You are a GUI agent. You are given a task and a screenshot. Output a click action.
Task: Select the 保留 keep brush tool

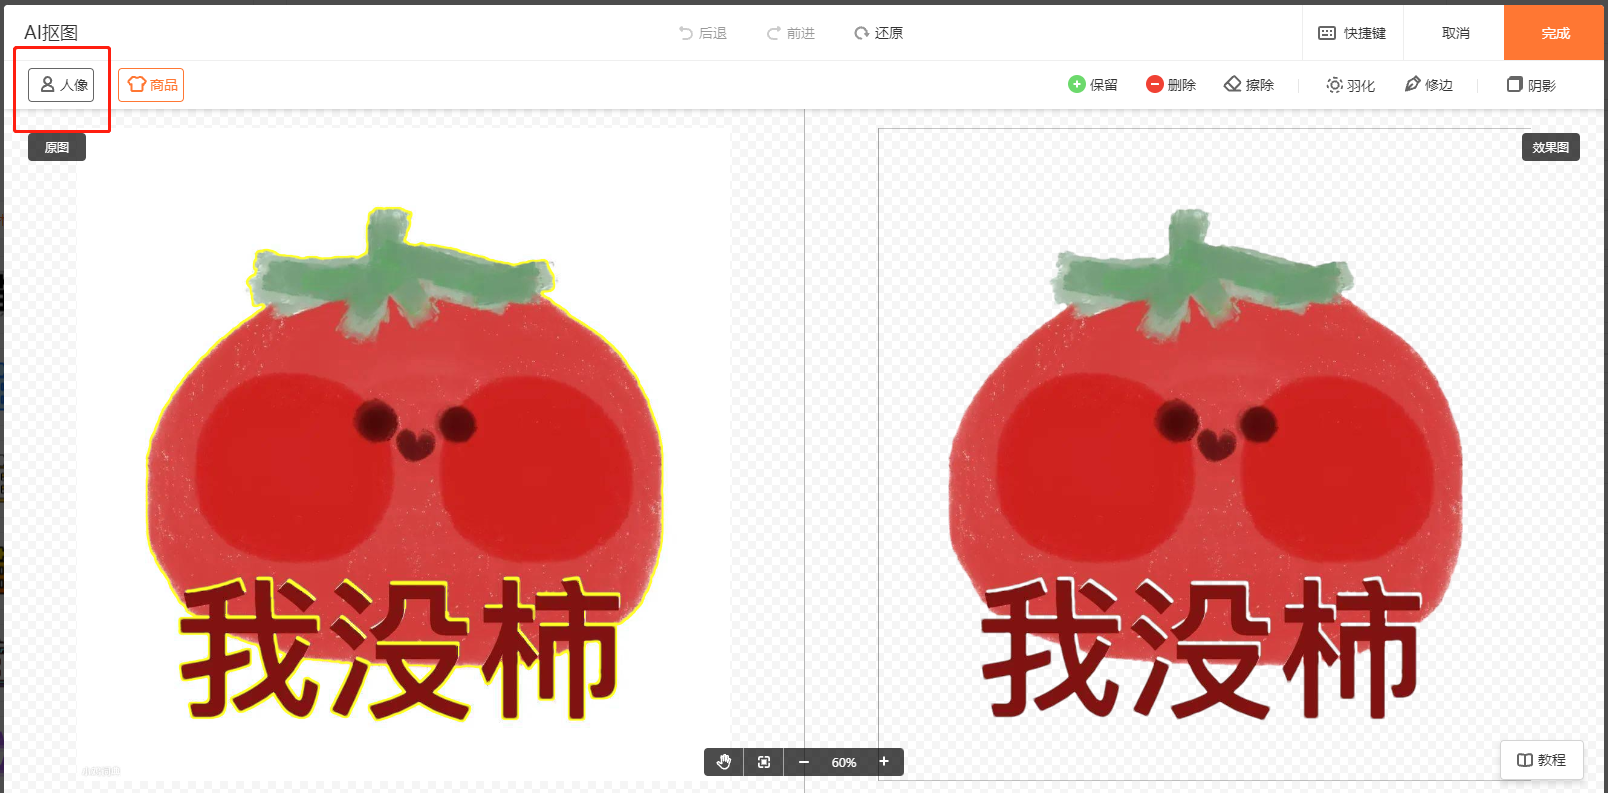click(x=1093, y=85)
